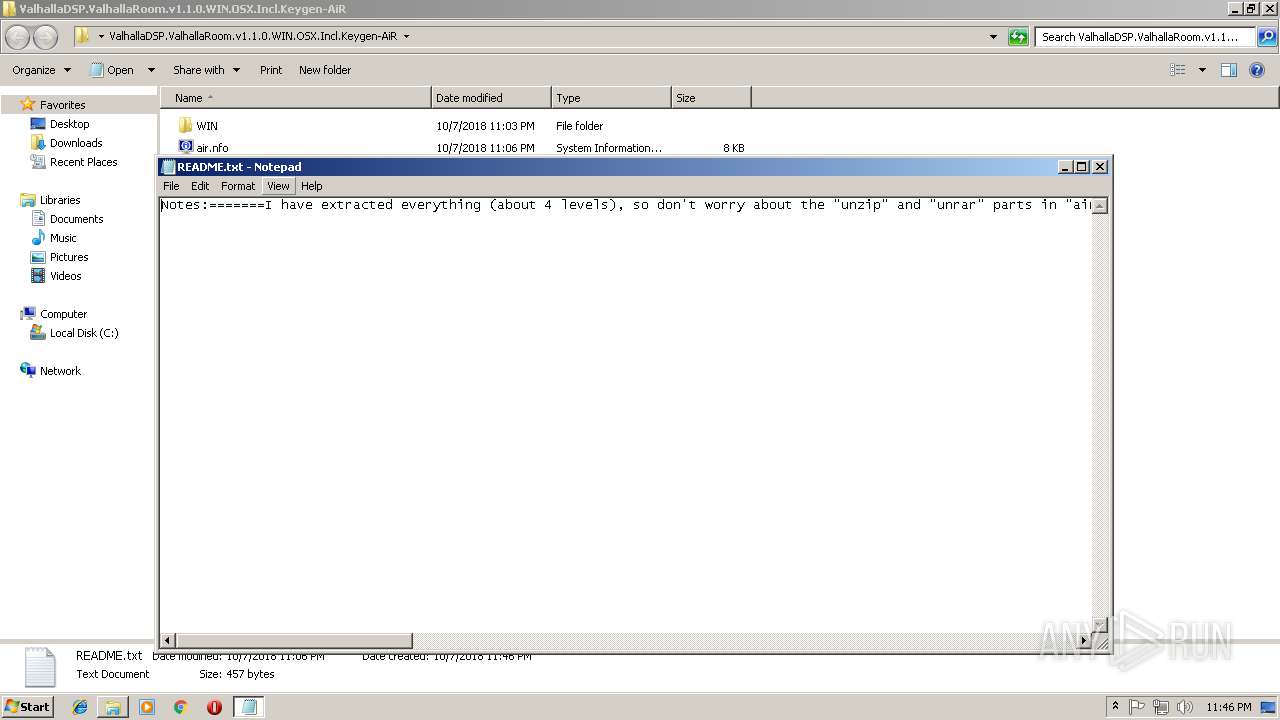This screenshot has width=1280, height=720.
Task: Select Network in navigation pane
Action: (60, 371)
